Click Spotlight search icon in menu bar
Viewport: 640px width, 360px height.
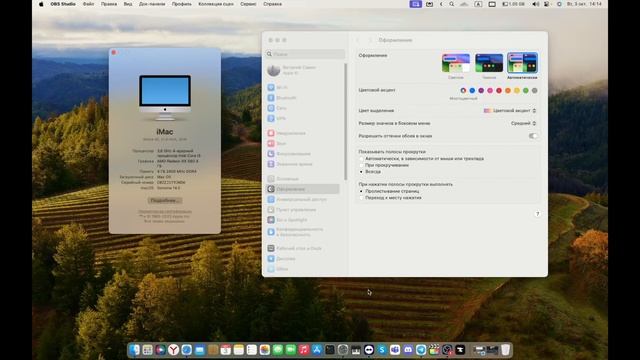pos(451,4)
